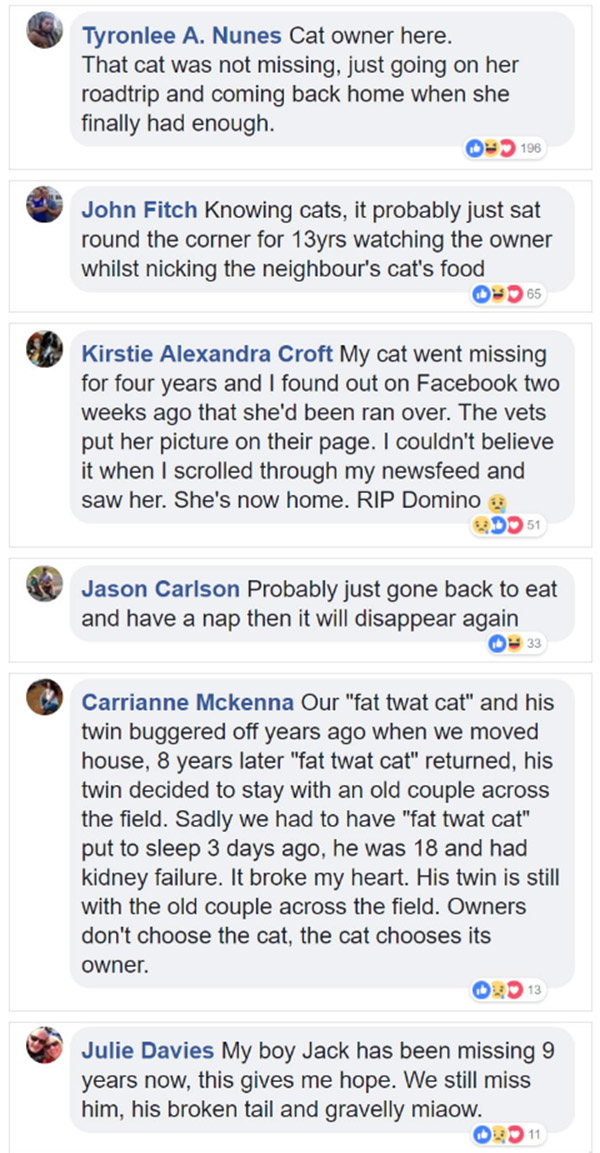Click reaction icons on Julie Davies' comment
The height and width of the screenshot is (1153, 600).
[x=497, y=1134]
